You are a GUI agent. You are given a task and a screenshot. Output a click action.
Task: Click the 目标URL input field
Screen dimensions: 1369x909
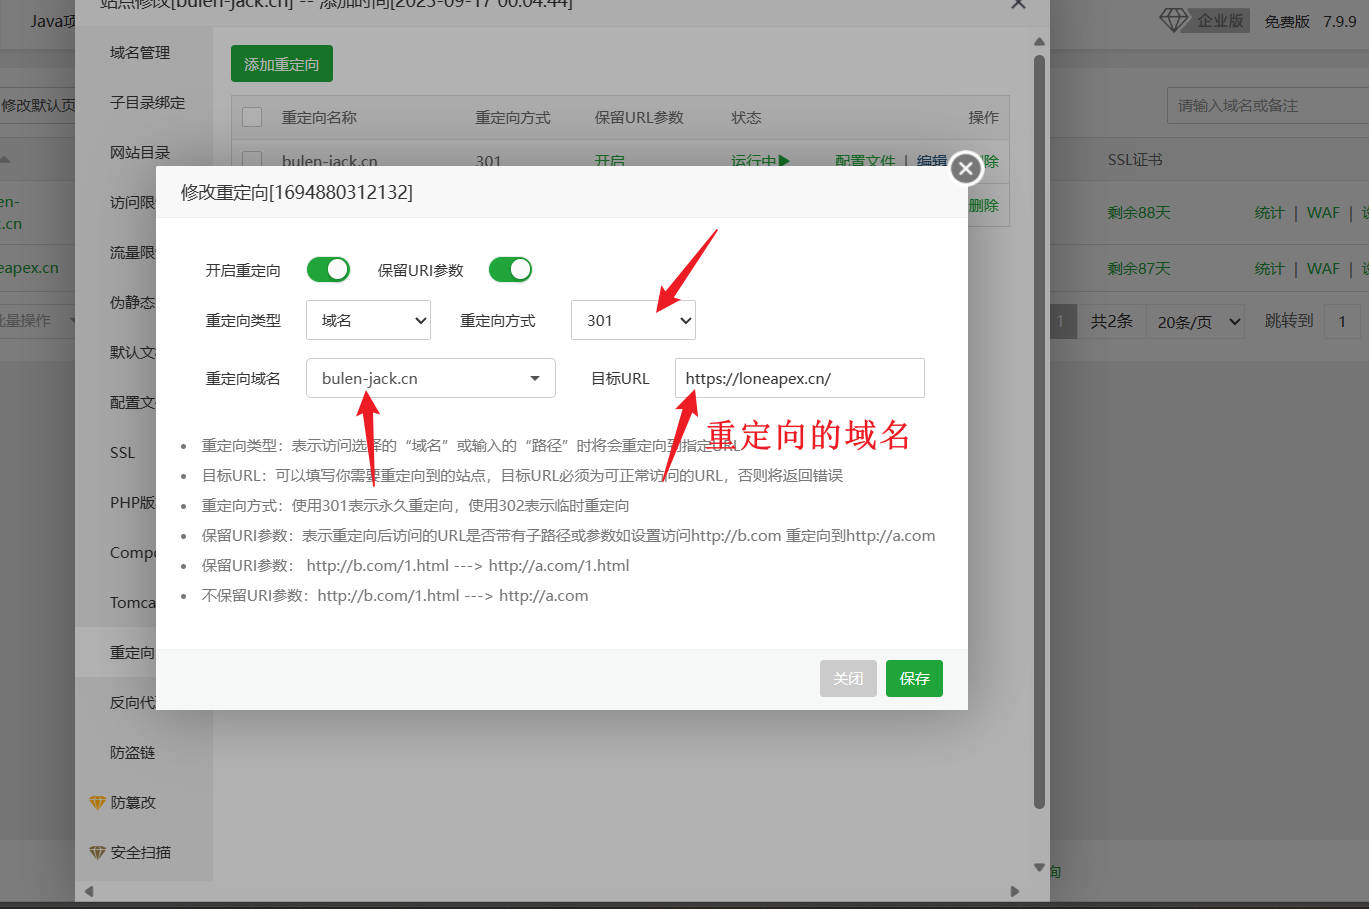click(799, 379)
